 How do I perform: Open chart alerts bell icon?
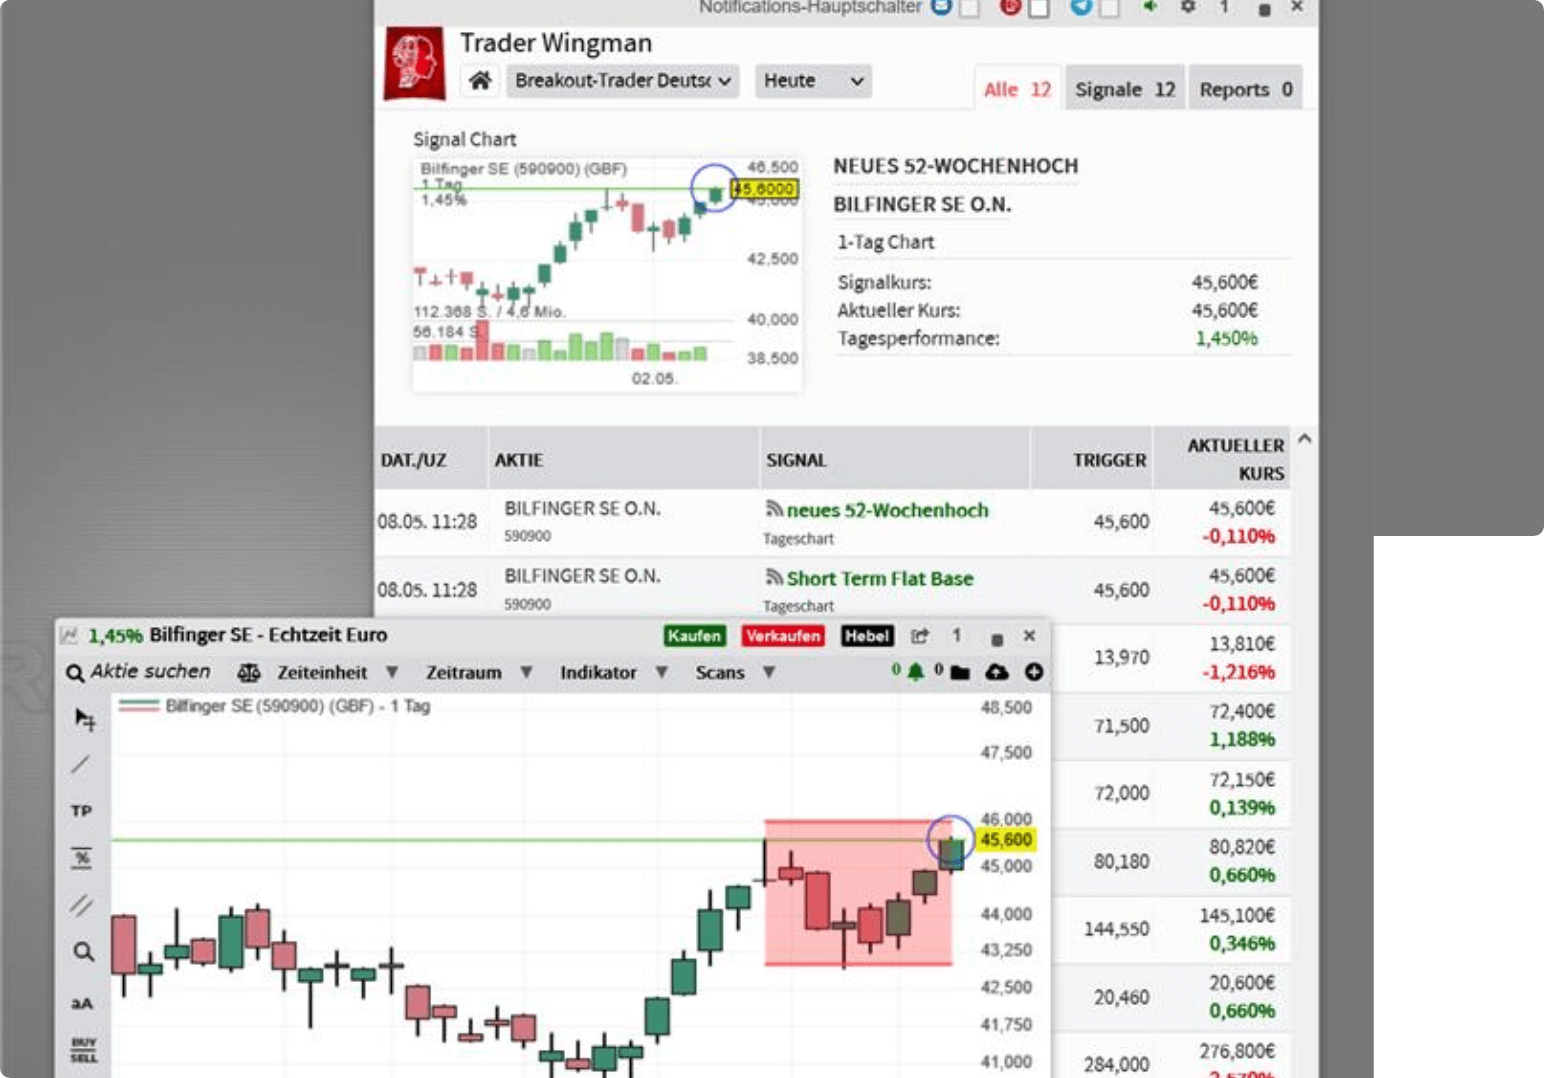[915, 672]
